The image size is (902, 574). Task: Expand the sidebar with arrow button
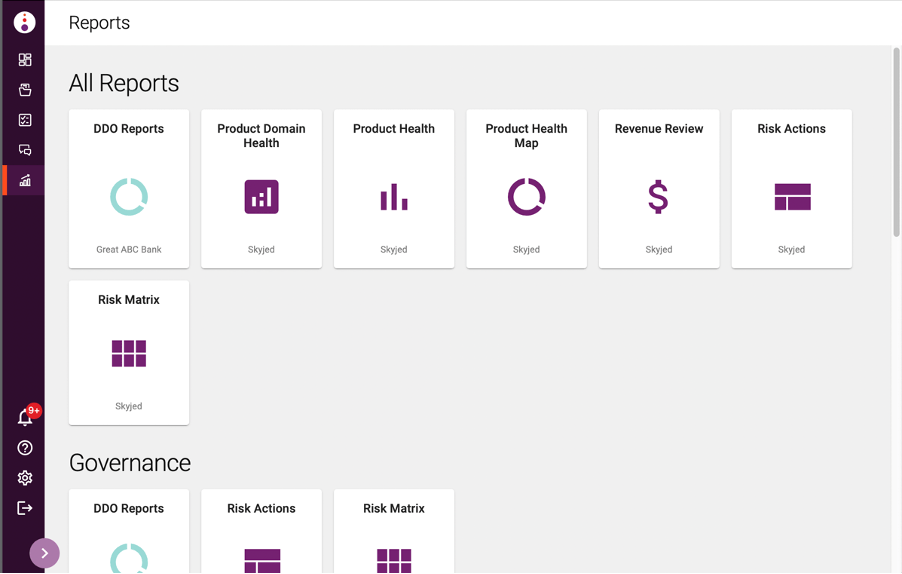(x=45, y=553)
